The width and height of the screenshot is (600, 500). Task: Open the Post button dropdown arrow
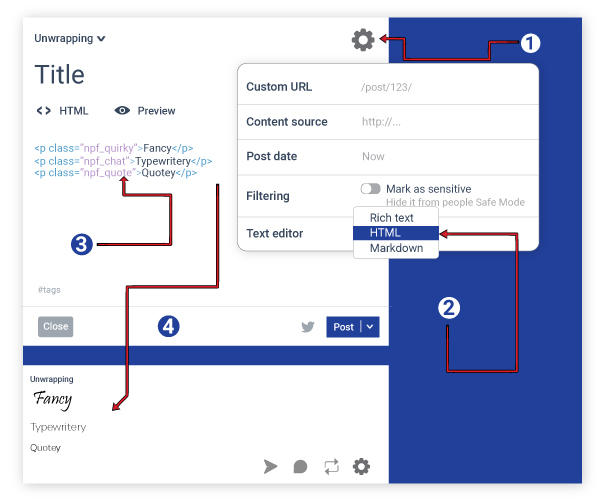[370, 327]
